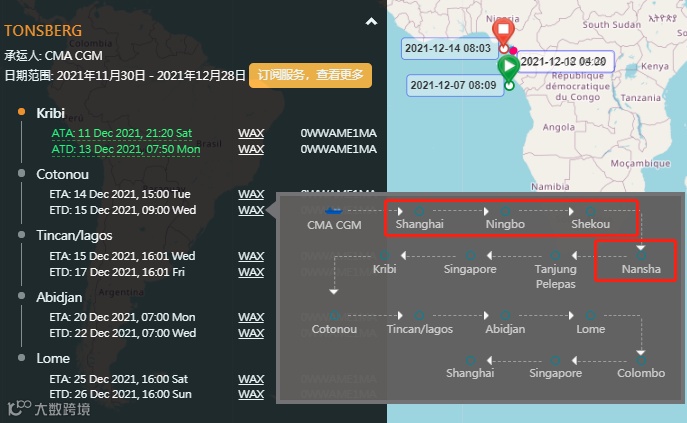The width and height of the screenshot is (687, 423).
Task: Click the 2021-12-07 08:09 map label
Action: [x=455, y=85]
